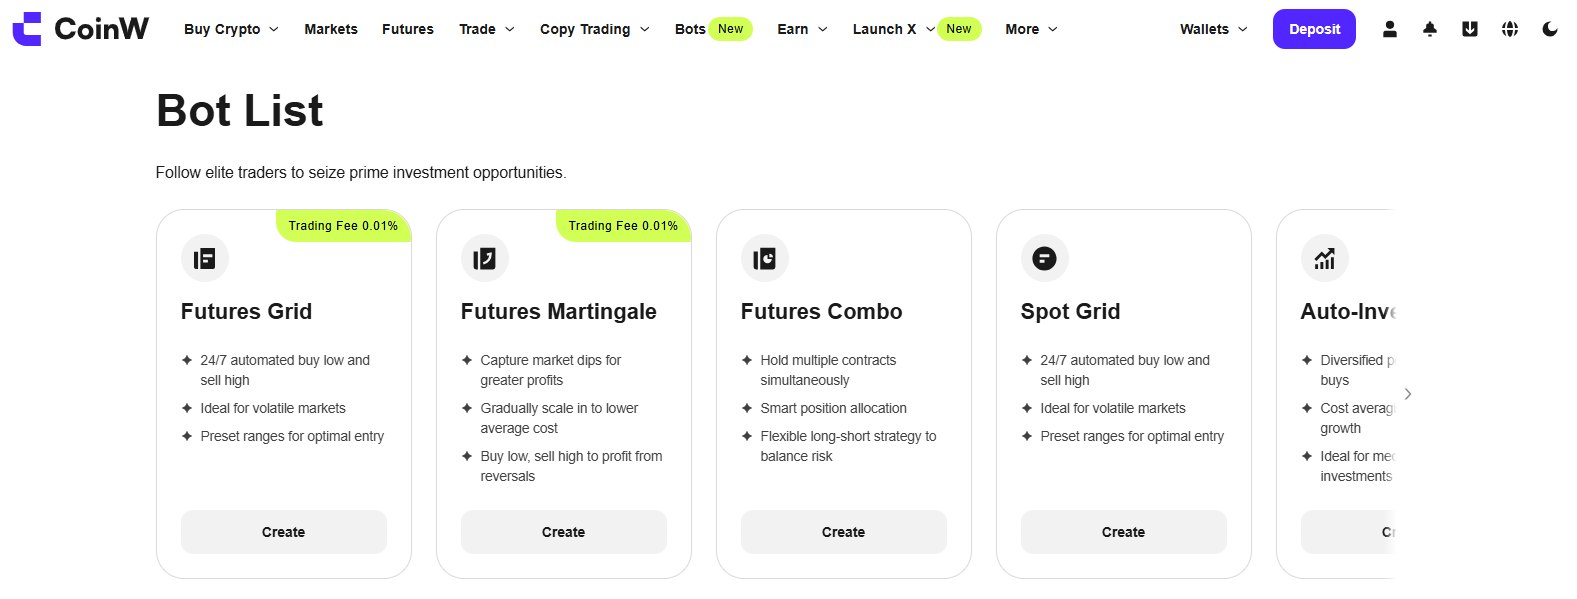This screenshot has height=599, width=1577.
Task: Open language globe icon
Action: click(1510, 29)
